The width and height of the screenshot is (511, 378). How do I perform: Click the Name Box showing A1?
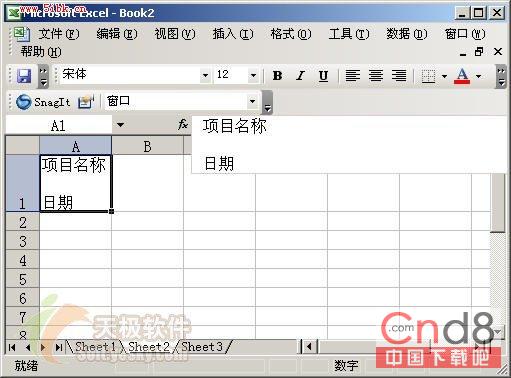click(59, 125)
